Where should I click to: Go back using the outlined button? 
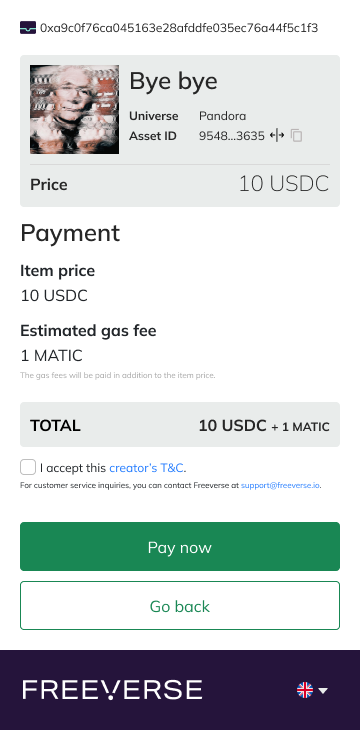coord(180,605)
